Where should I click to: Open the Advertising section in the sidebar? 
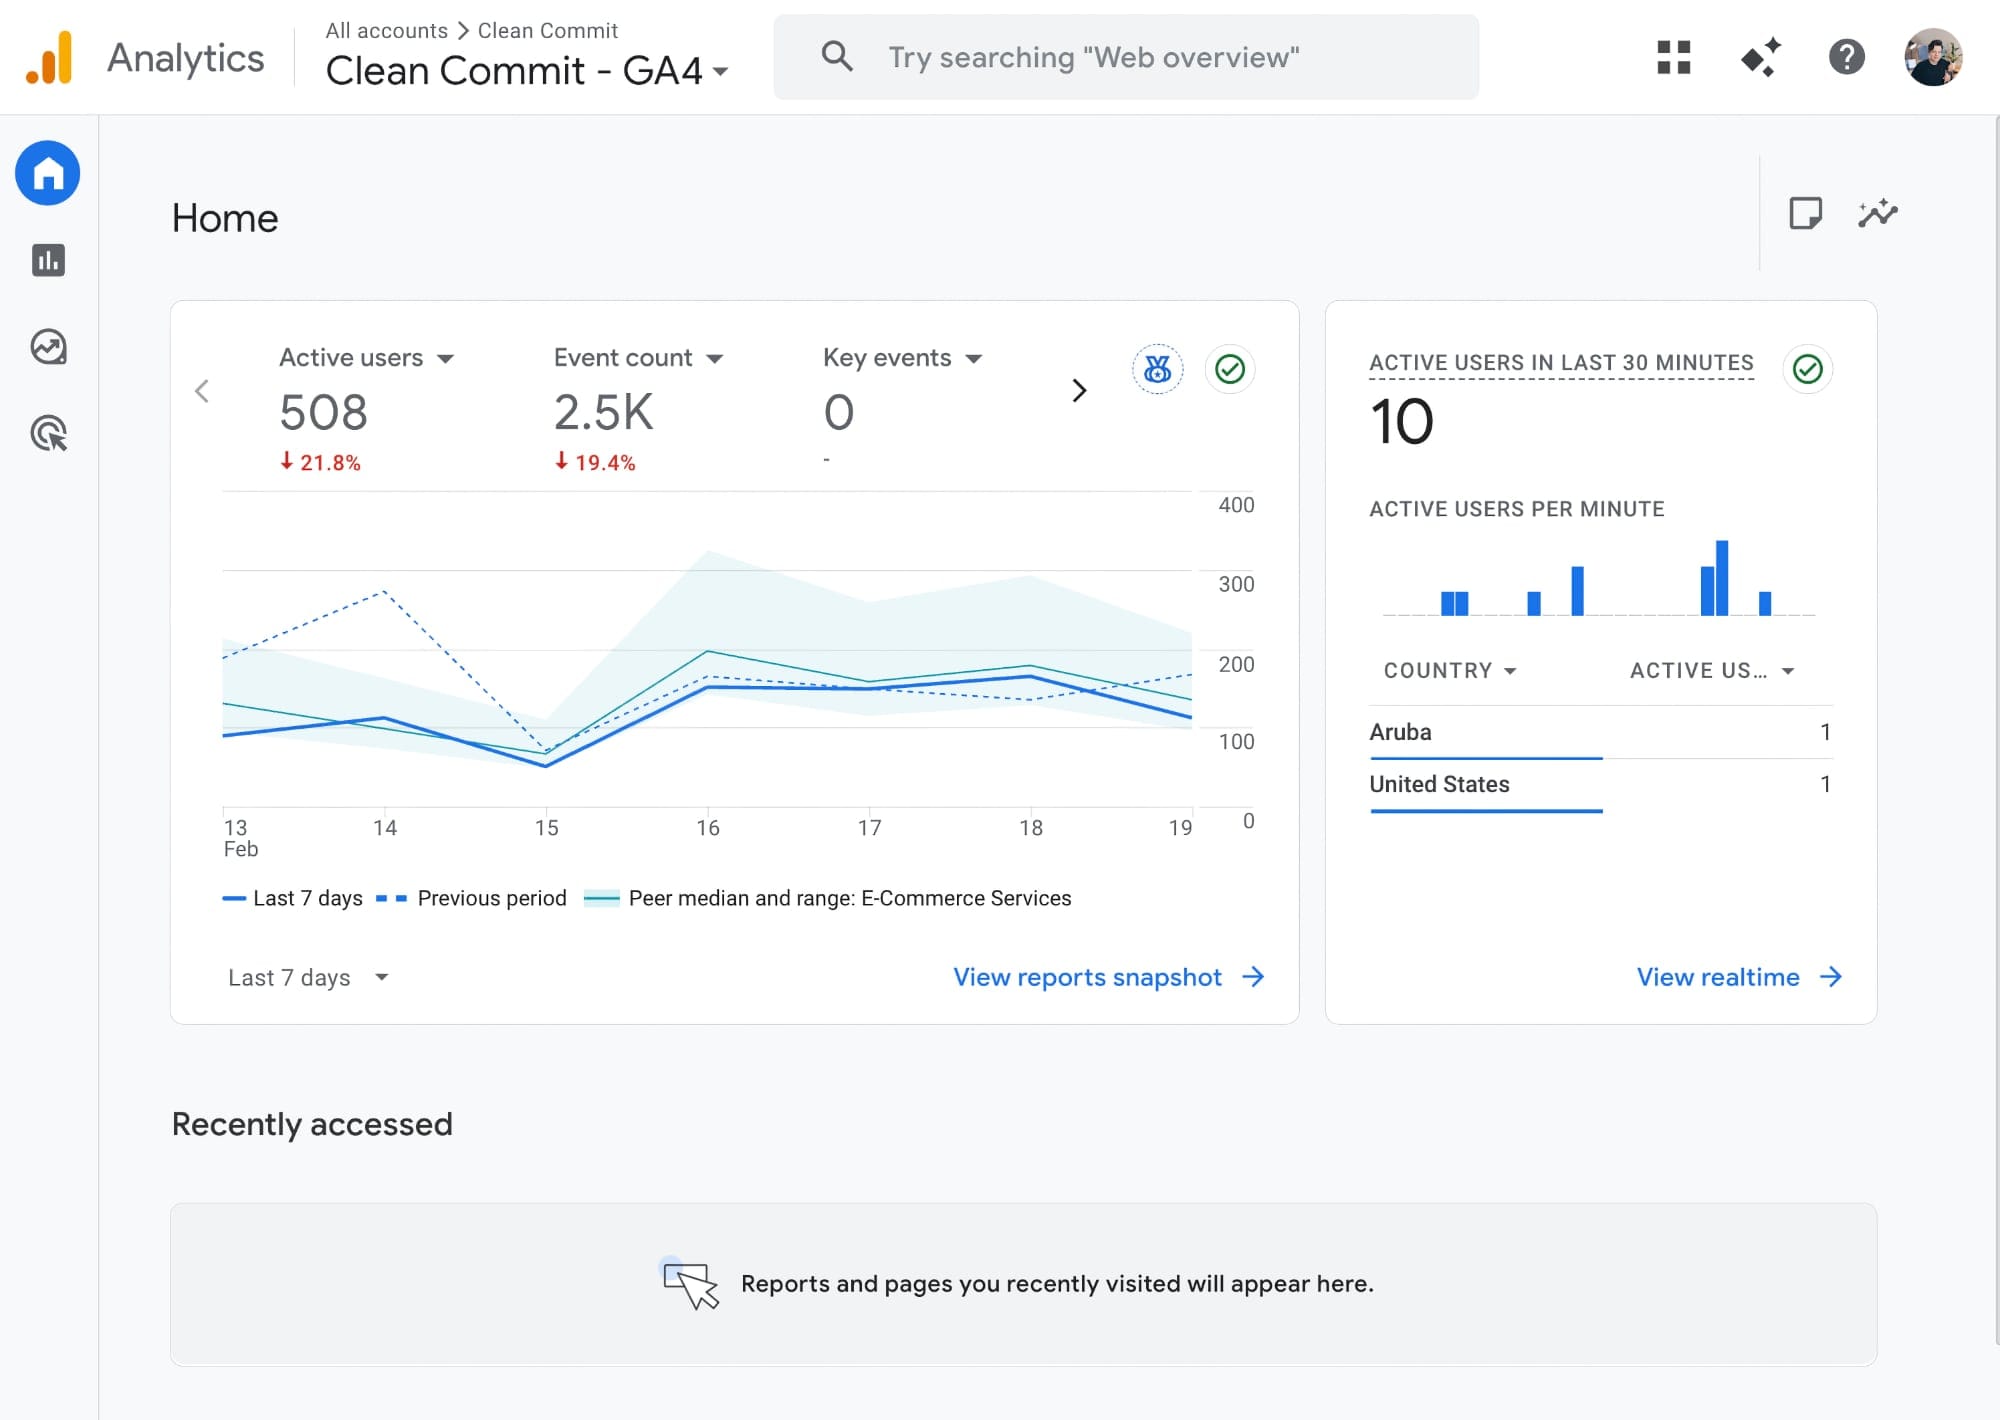click(47, 433)
